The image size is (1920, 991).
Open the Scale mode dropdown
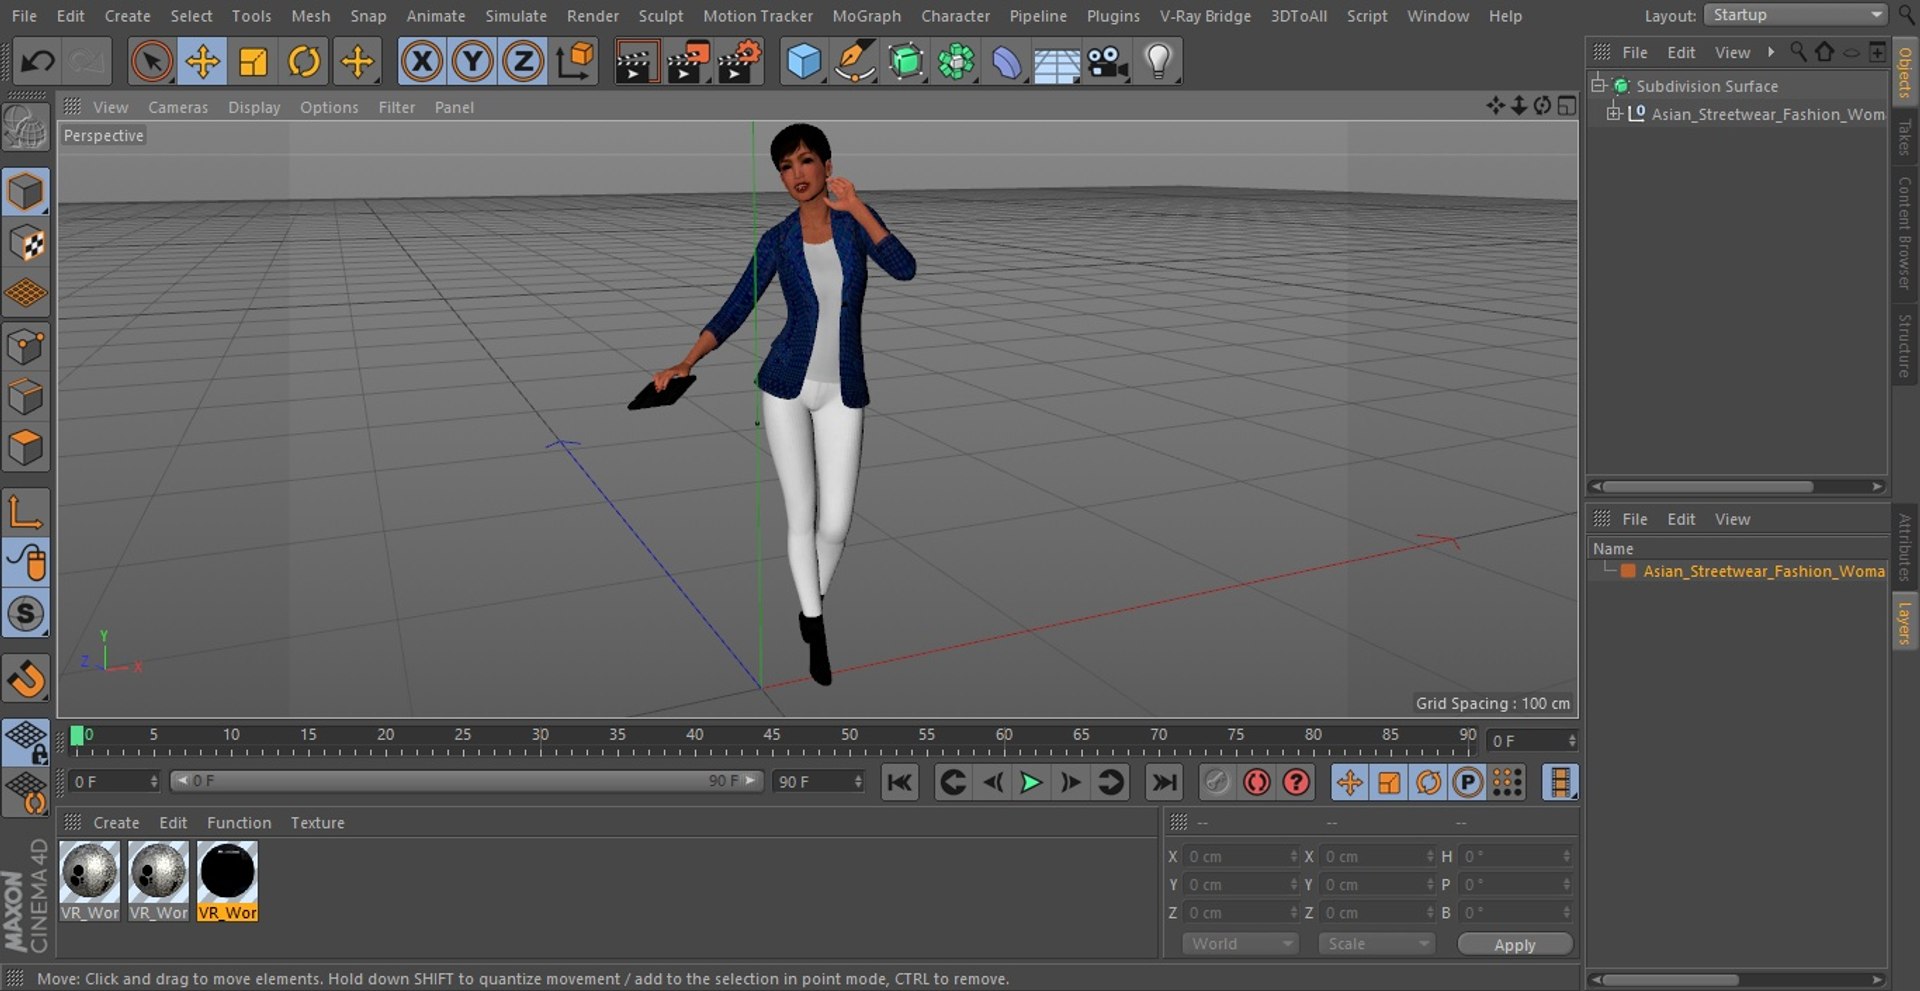1376,944
